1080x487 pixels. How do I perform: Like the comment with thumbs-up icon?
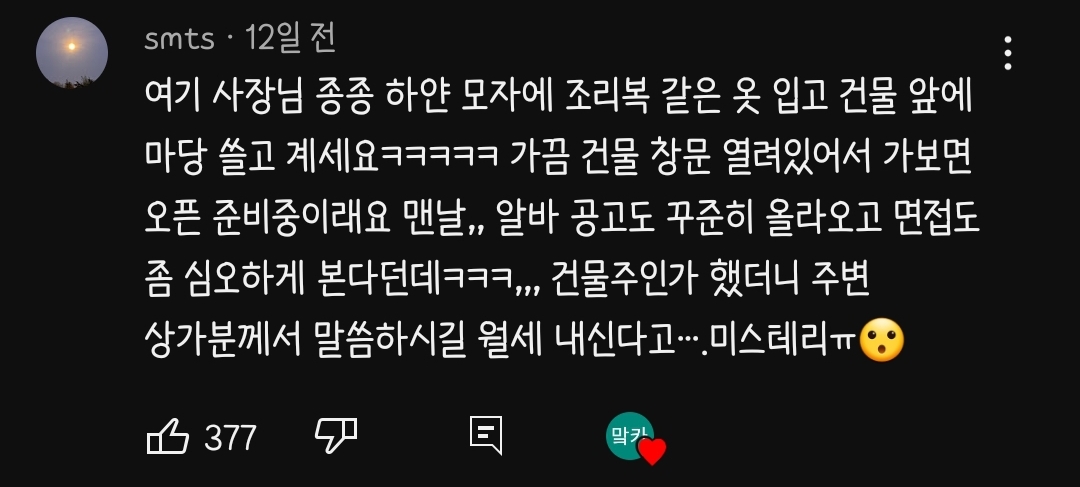(168, 437)
